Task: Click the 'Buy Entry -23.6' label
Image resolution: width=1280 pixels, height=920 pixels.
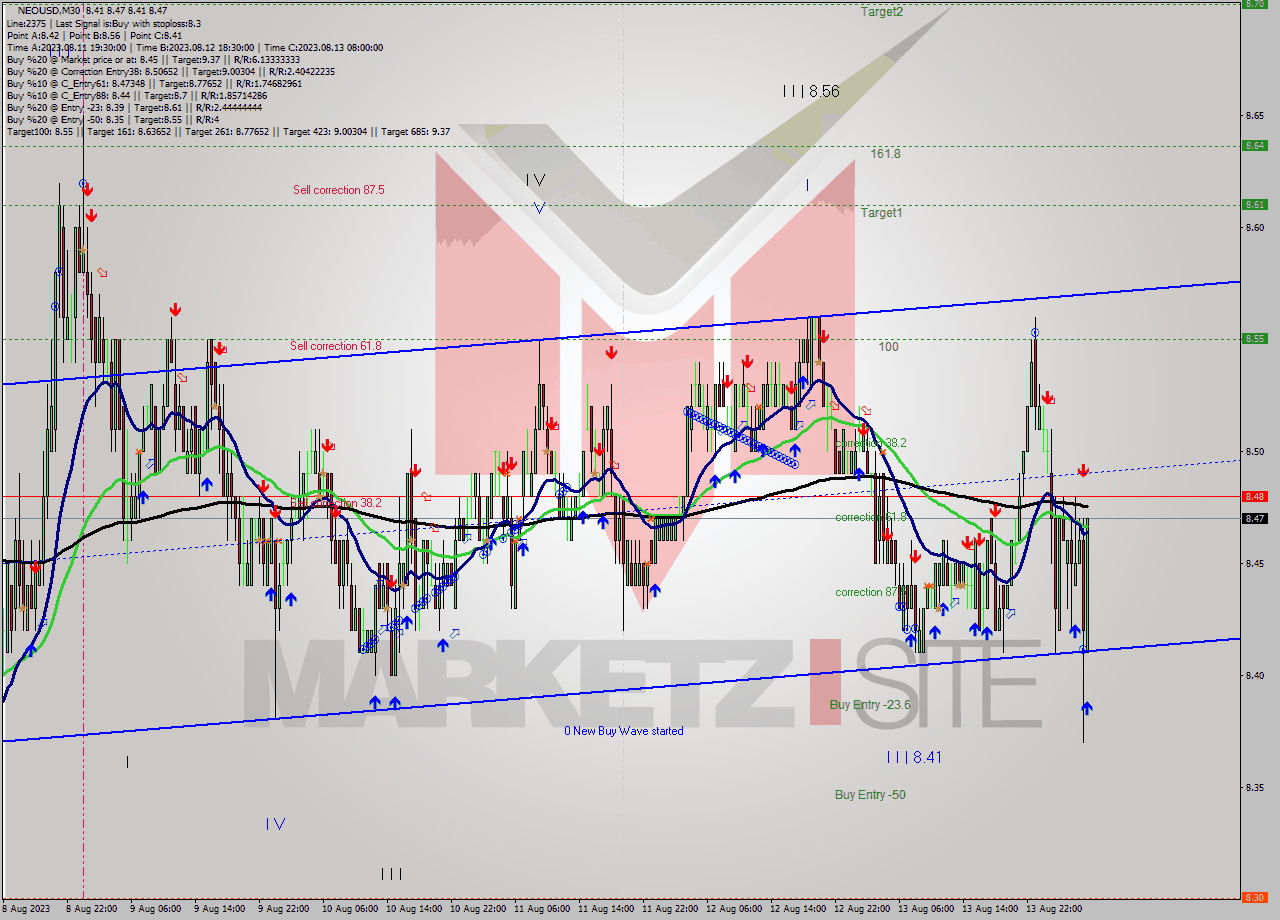Action: pyautogui.click(x=870, y=705)
